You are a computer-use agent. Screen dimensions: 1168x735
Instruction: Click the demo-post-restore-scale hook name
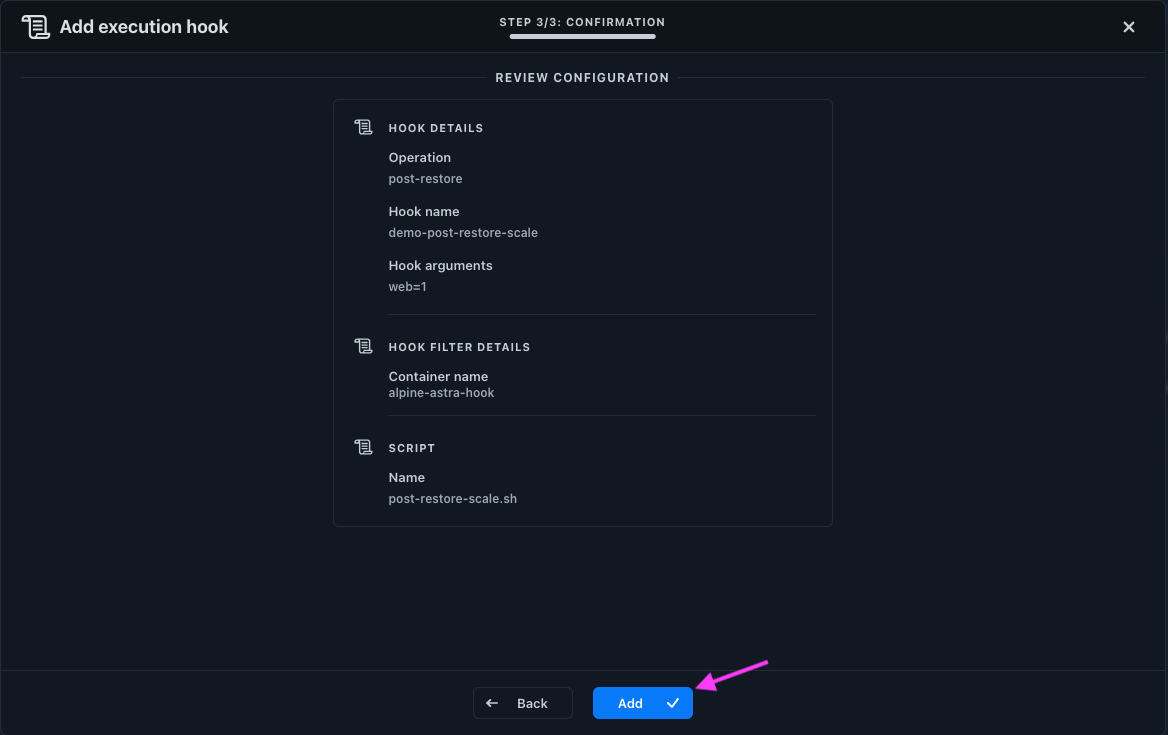tap(463, 233)
